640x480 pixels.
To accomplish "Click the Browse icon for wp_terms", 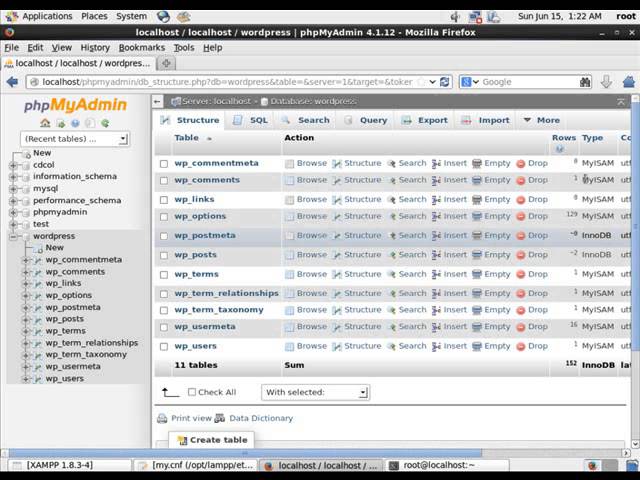I will click(x=289, y=274).
